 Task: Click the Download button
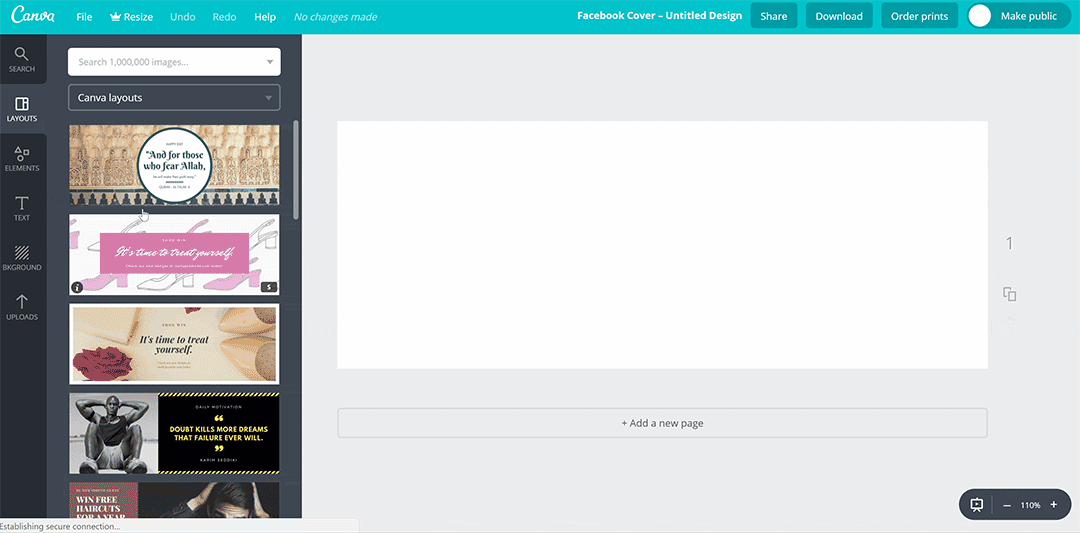click(x=839, y=17)
